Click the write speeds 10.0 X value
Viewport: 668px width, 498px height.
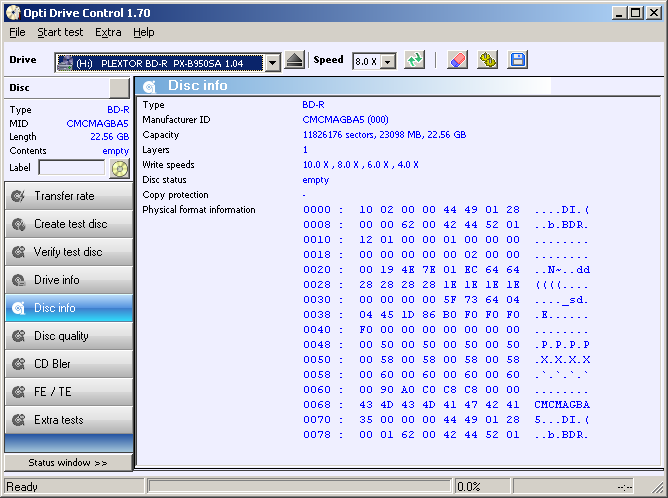click(360, 164)
